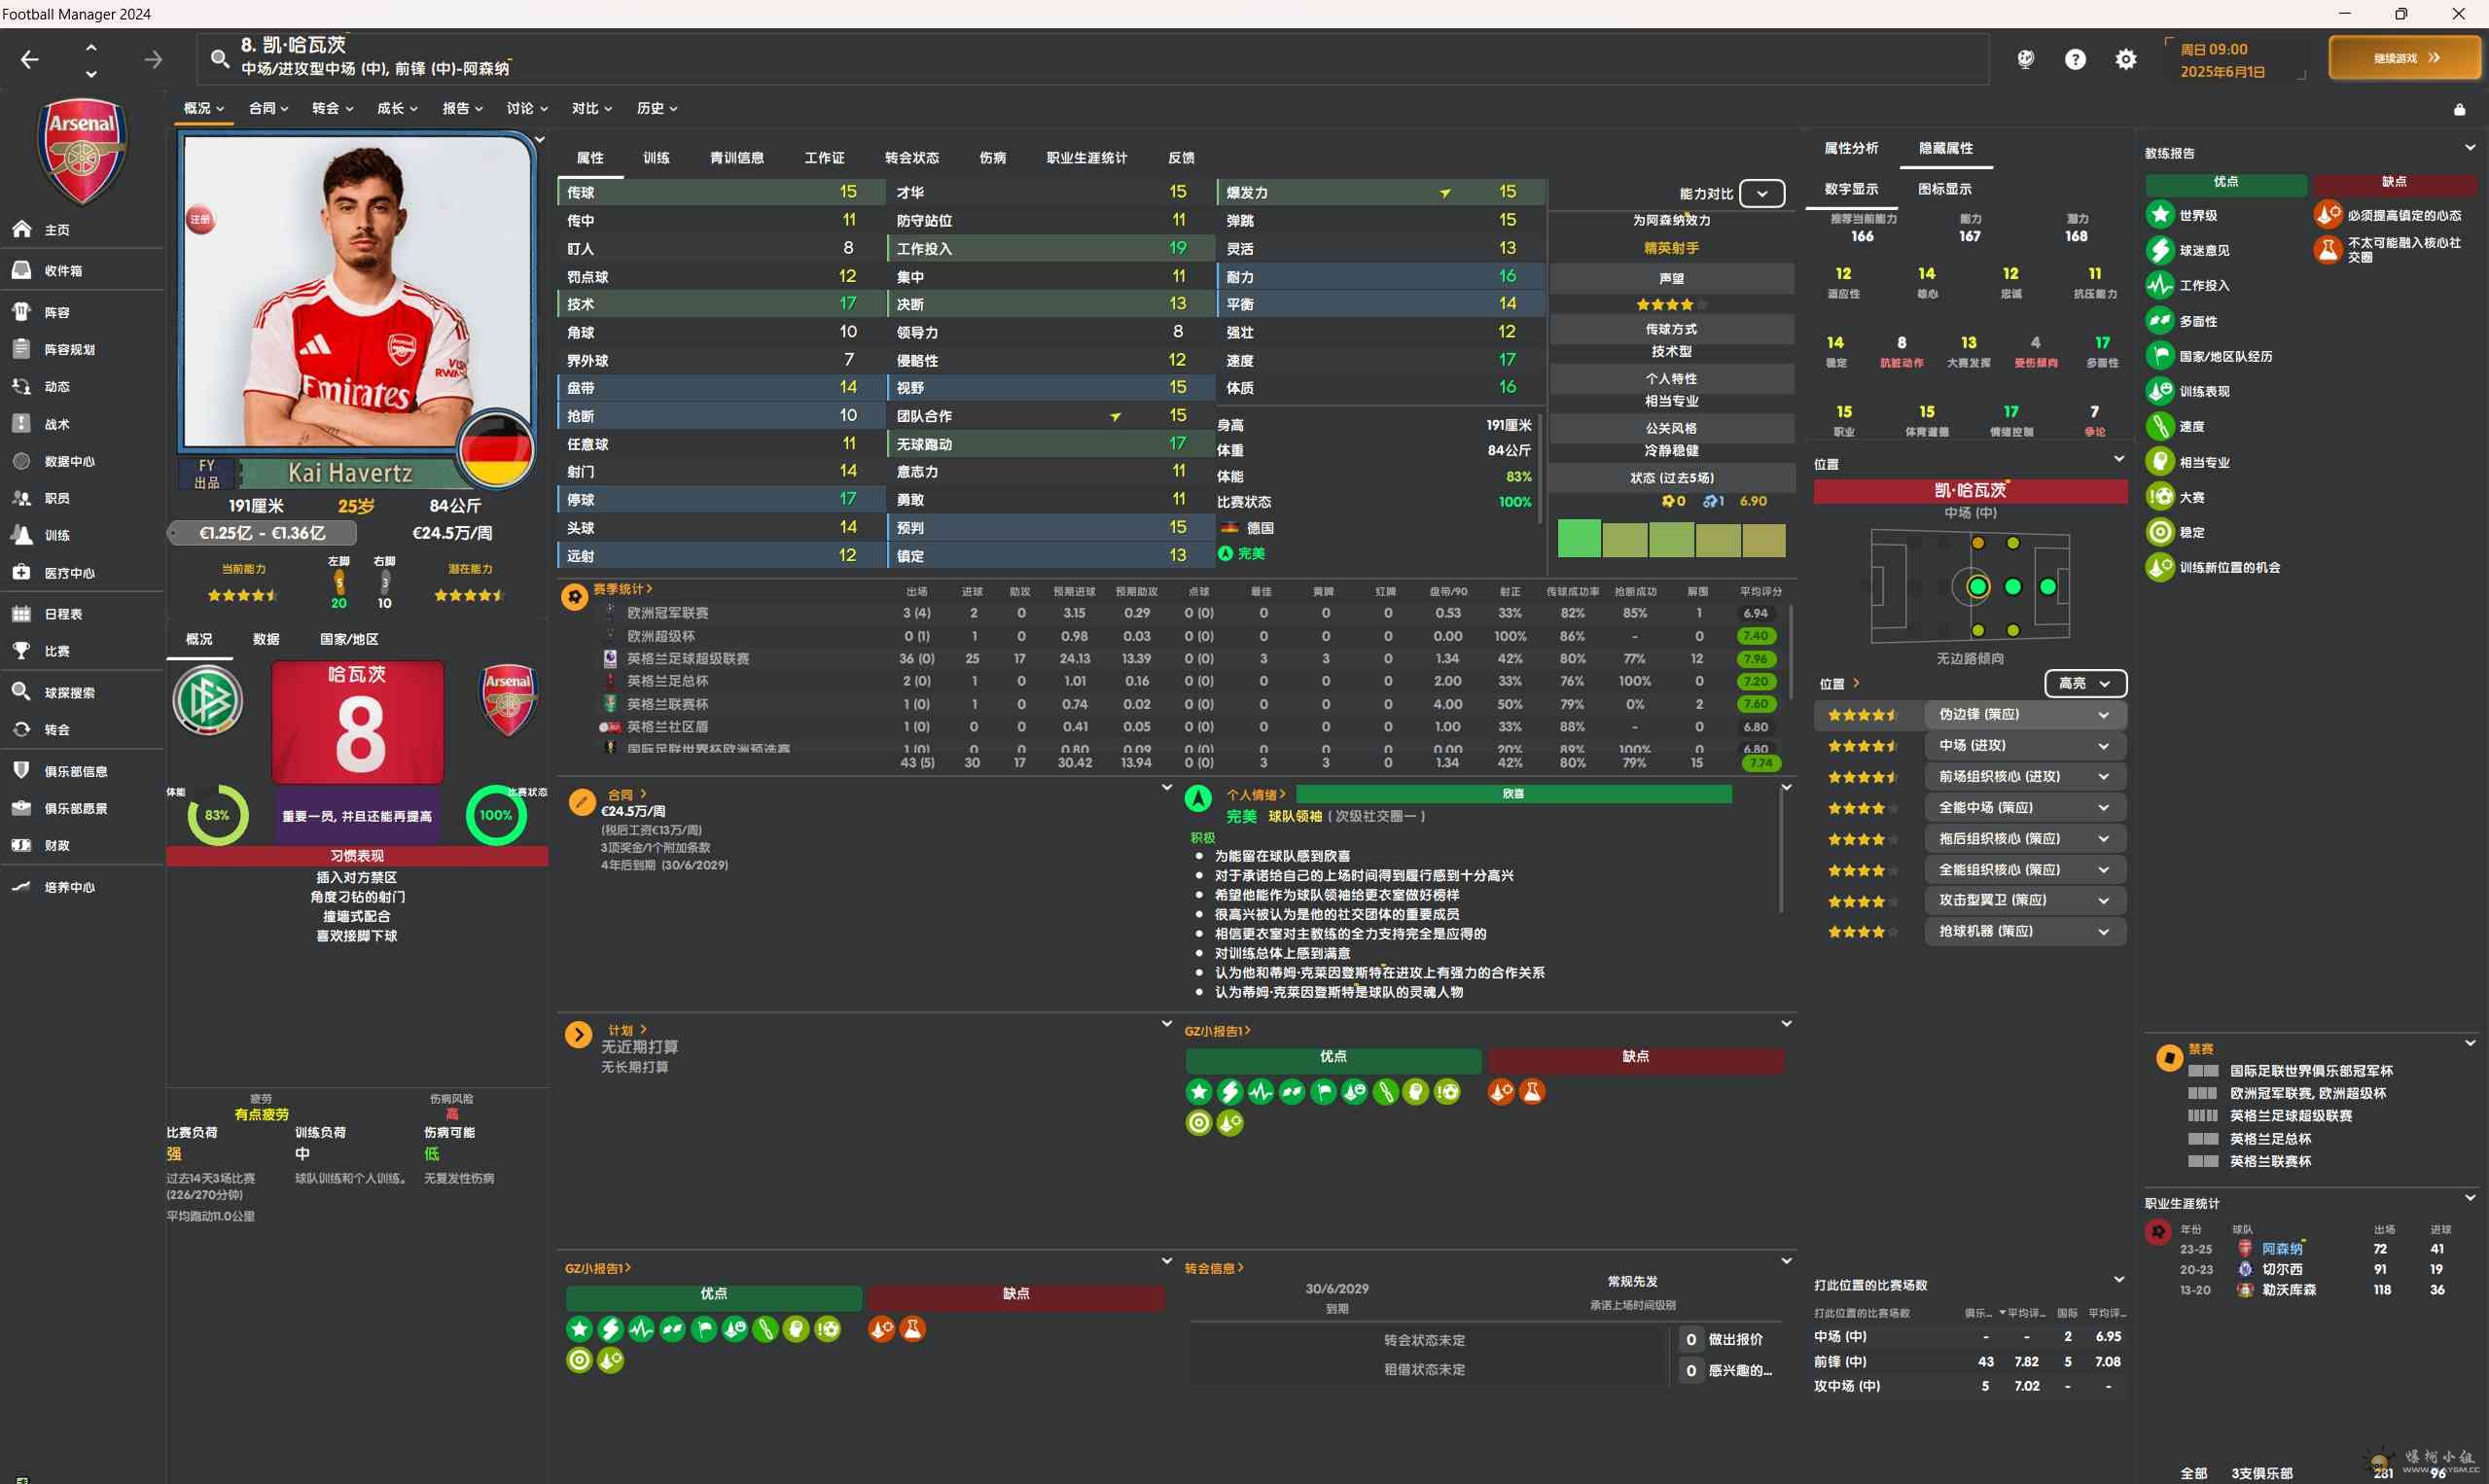The image size is (2489, 1484).
Task: Click the 医疗中心 medical center sidebar icon
Action: click(x=22, y=572)
